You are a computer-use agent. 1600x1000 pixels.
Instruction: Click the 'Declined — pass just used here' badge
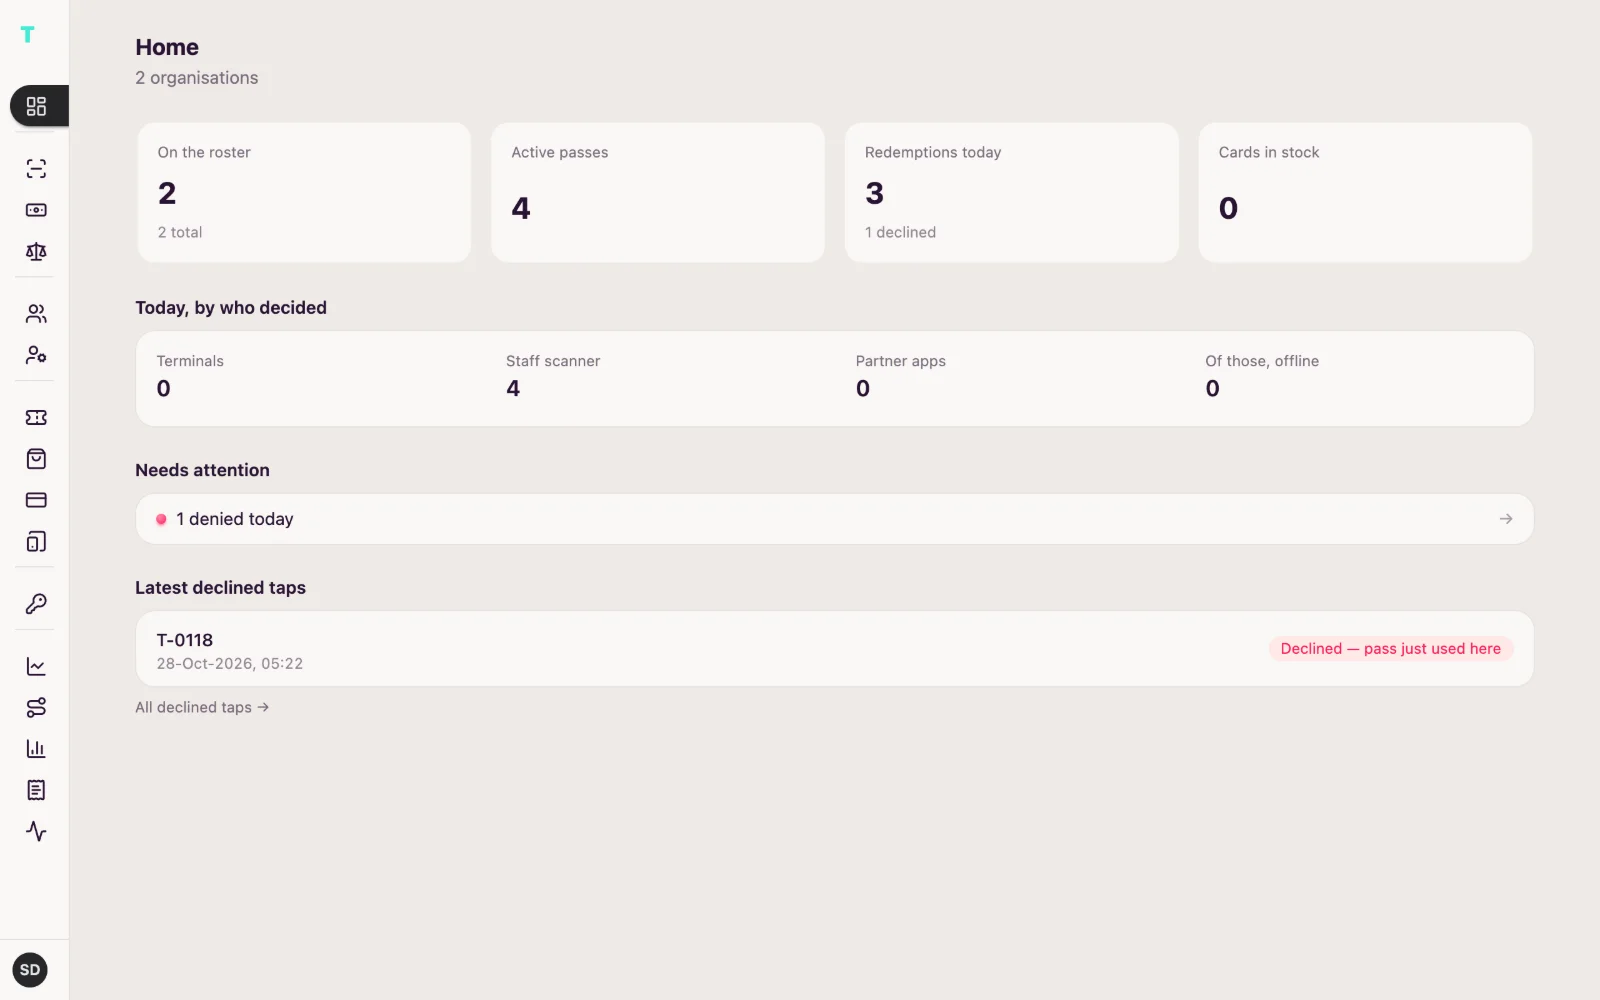1390,649
